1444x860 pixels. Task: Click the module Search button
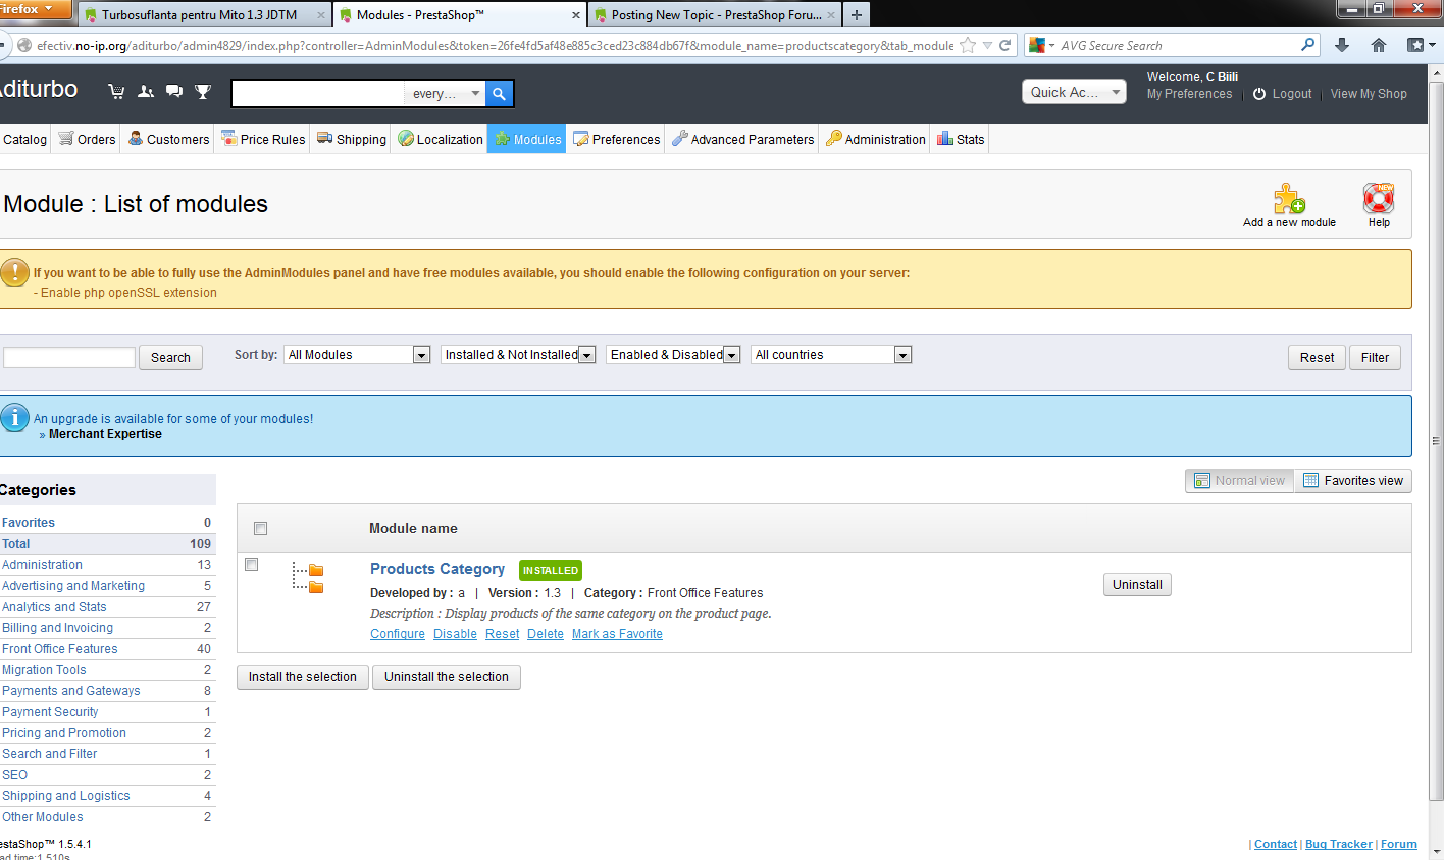pyautogui.click(x=171, y=358)
